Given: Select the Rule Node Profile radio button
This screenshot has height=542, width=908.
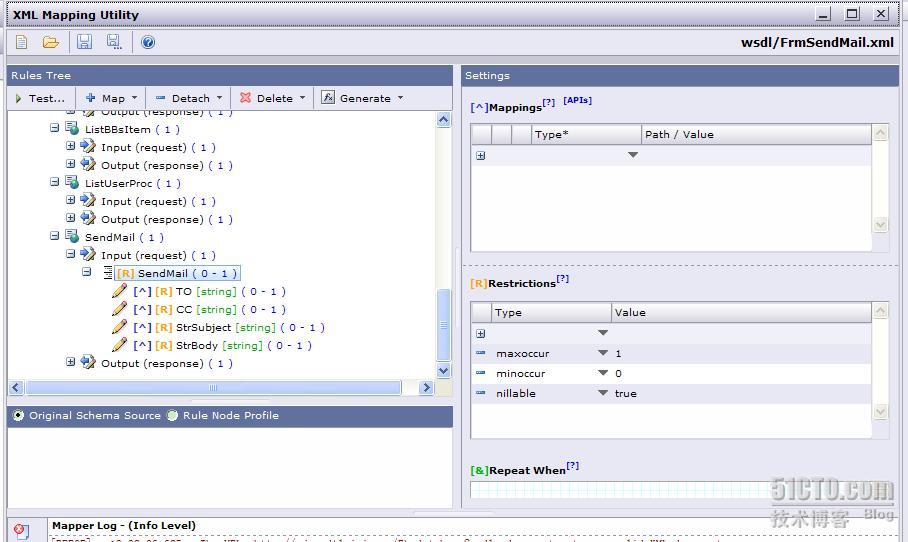Looking at the screenshot, I should click(173, 415).
